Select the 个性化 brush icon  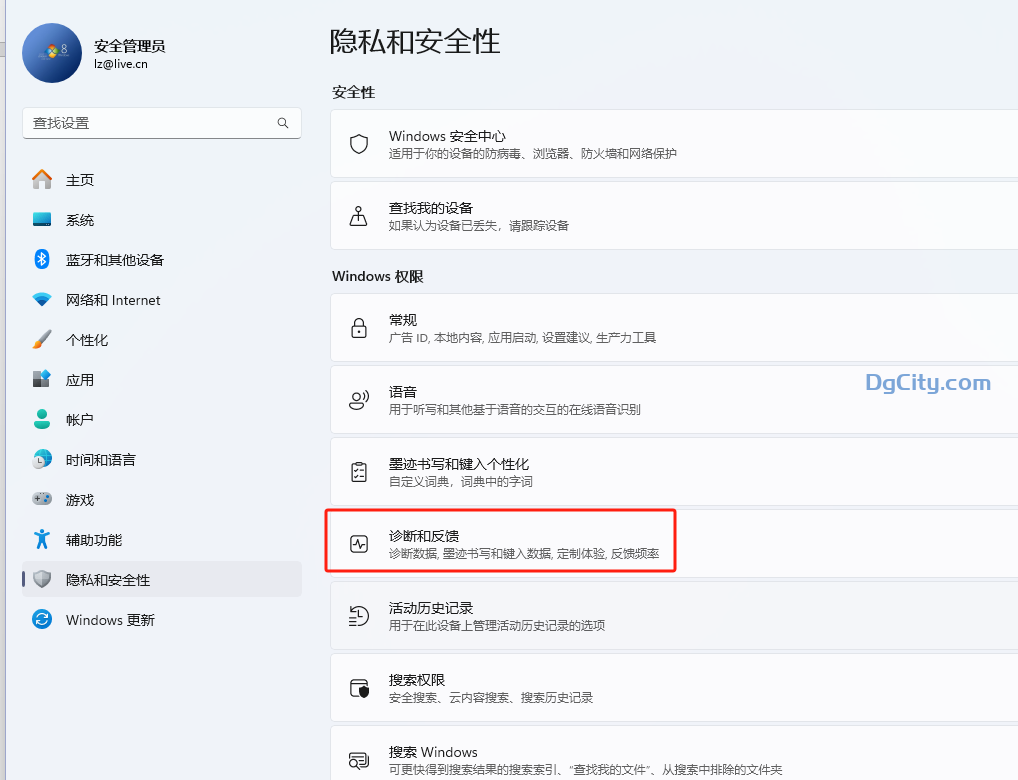(41, 339)
